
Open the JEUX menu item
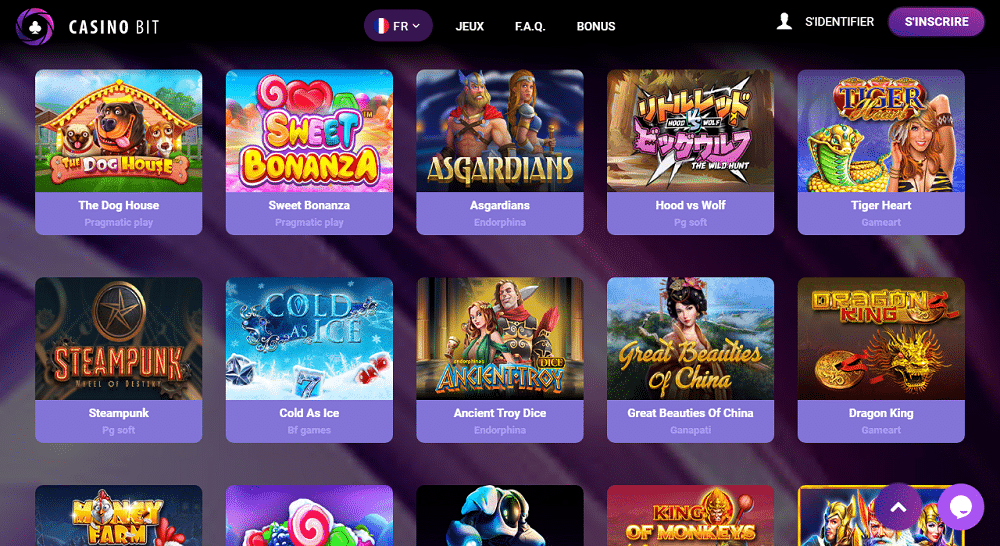[x=469, y=27]
